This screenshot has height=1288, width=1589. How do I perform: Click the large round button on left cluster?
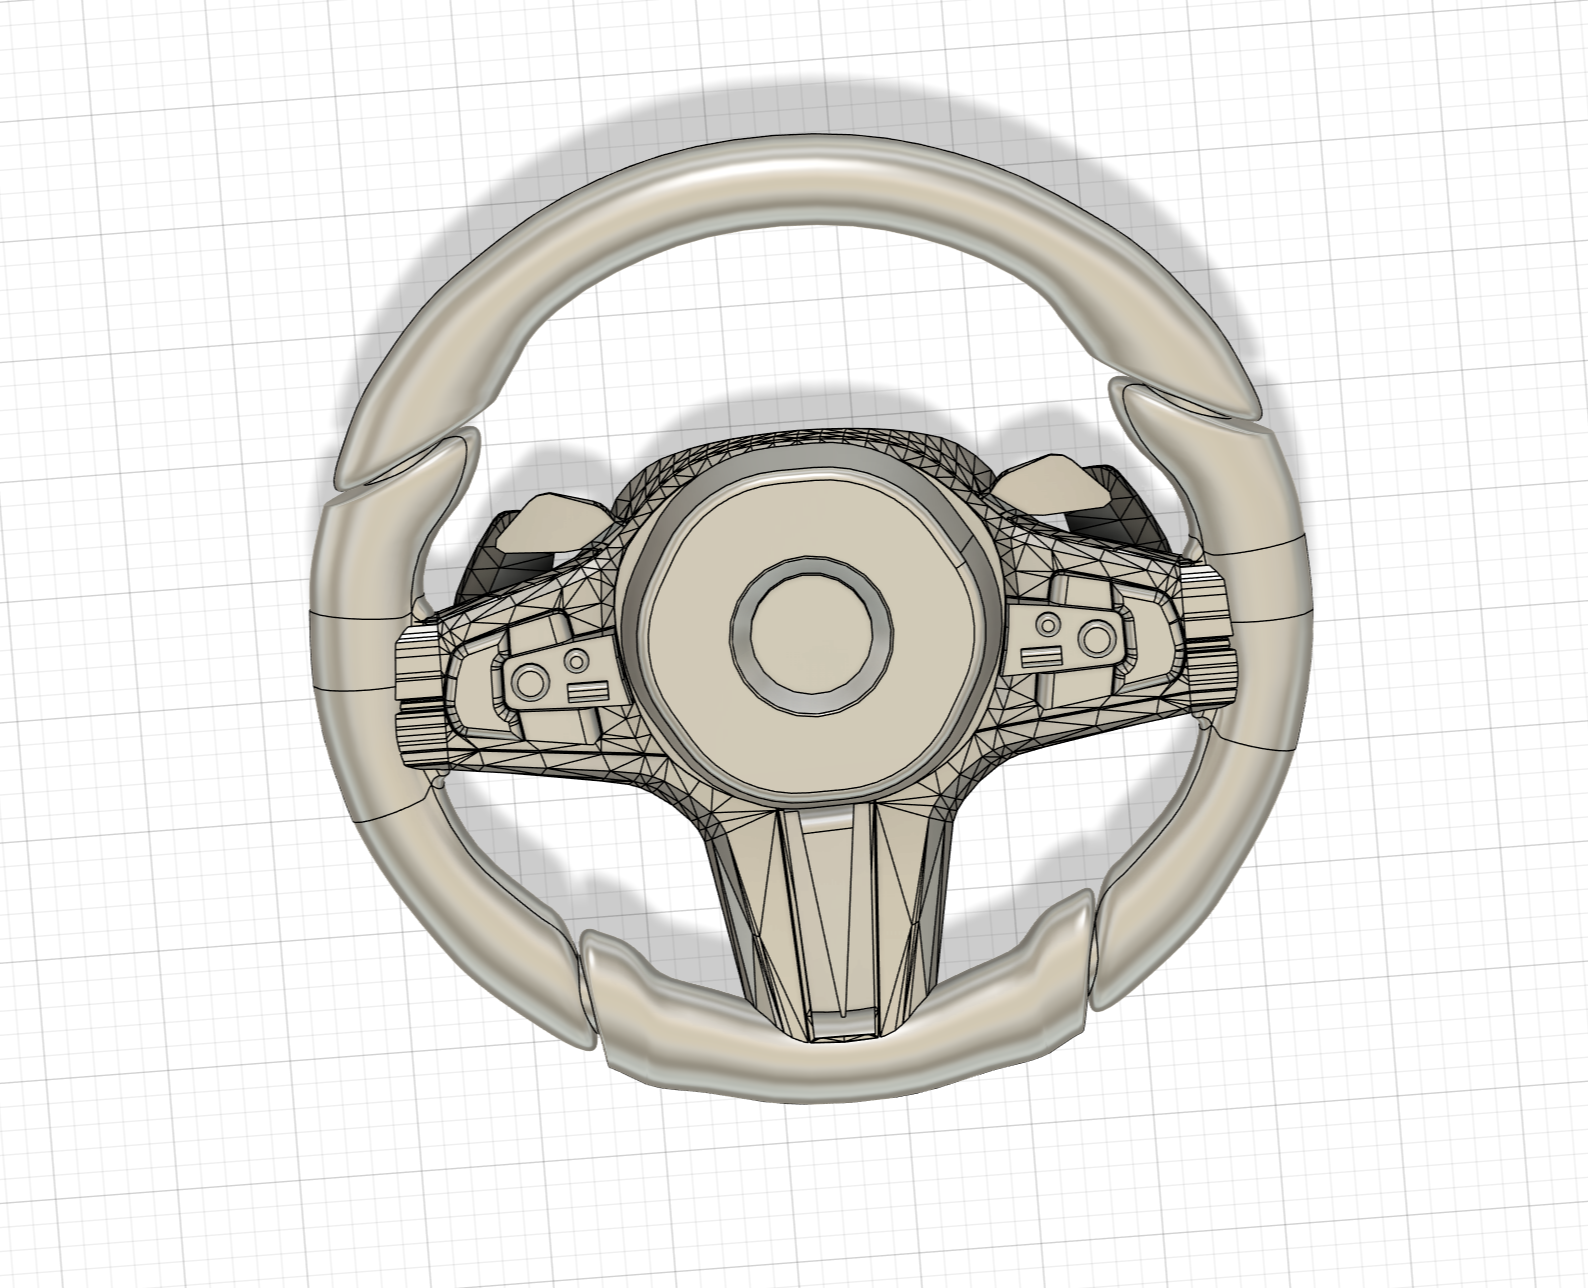[530, 682]
